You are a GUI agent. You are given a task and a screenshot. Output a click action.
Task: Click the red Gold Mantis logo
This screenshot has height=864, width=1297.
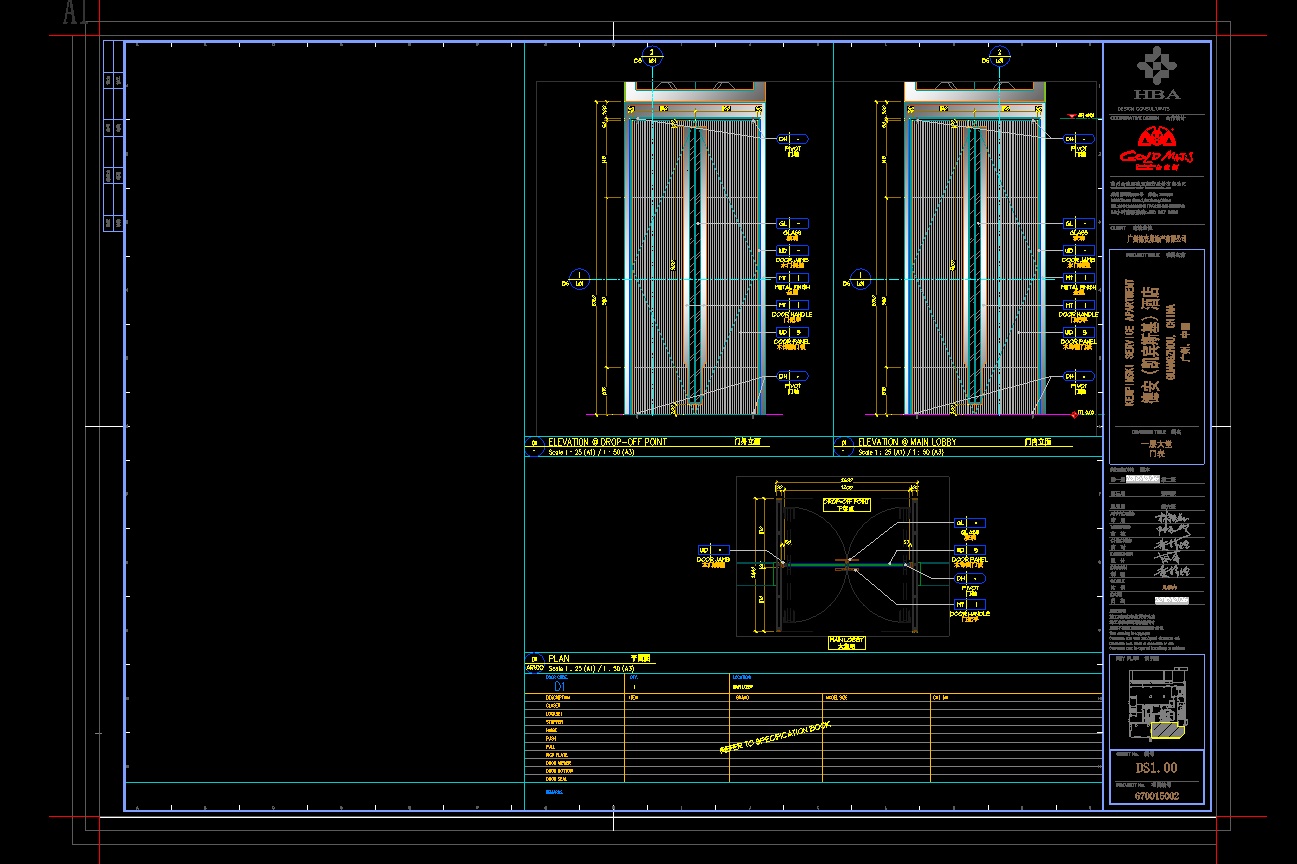pyautogui.click(x=1157, y=149)
